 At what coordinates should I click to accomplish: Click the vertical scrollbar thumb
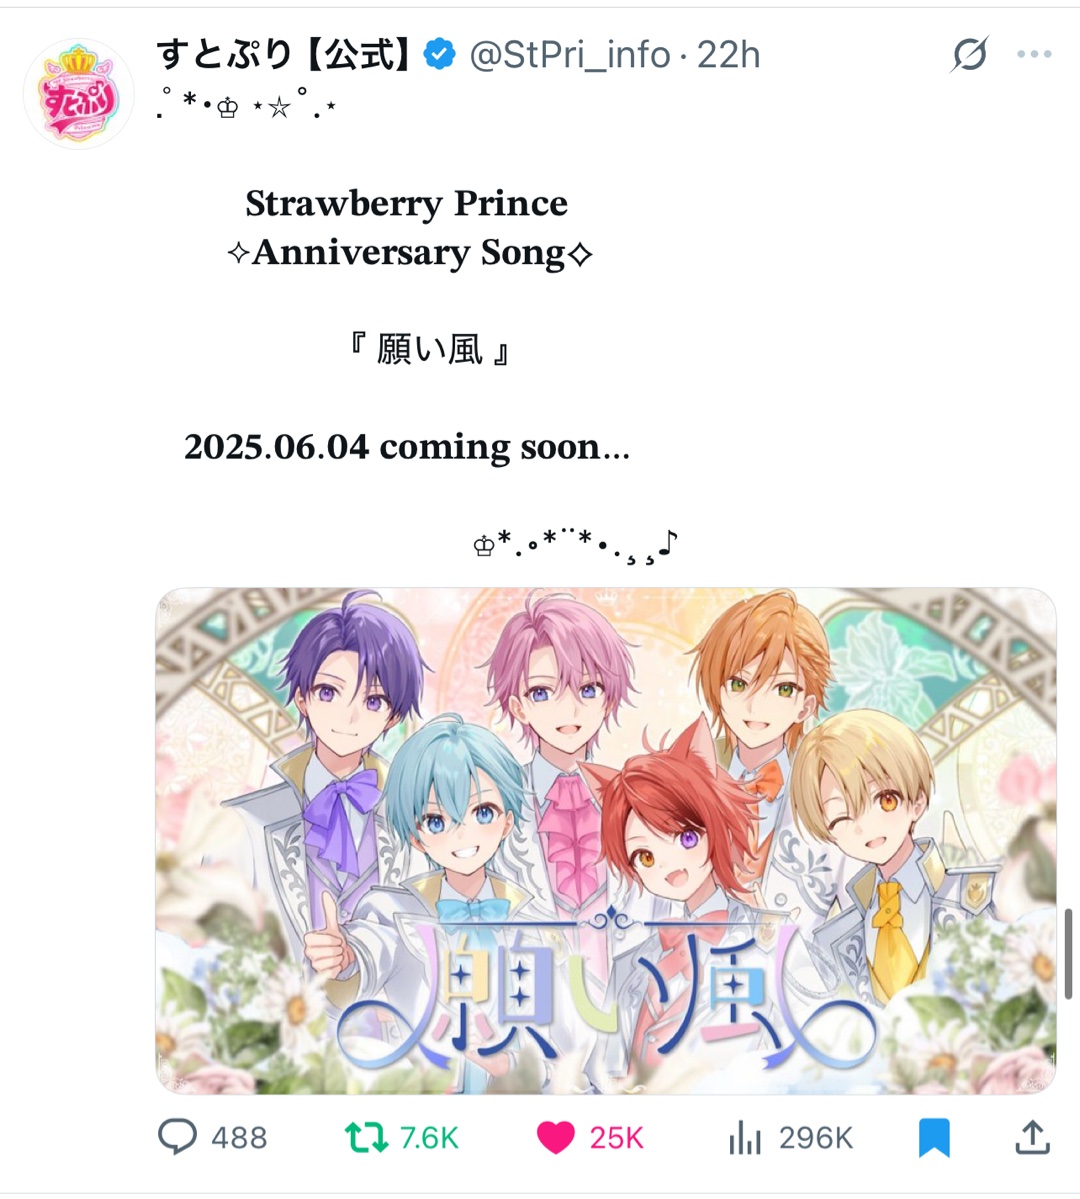1069,954
